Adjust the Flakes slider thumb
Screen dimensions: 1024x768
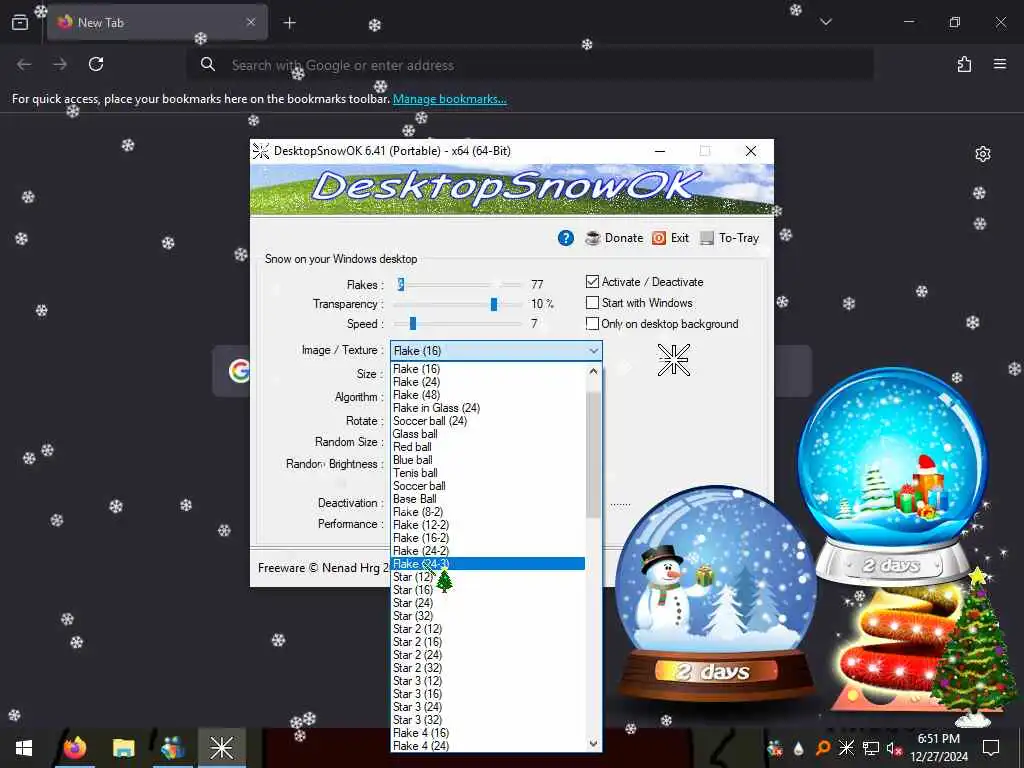(401, 284)
